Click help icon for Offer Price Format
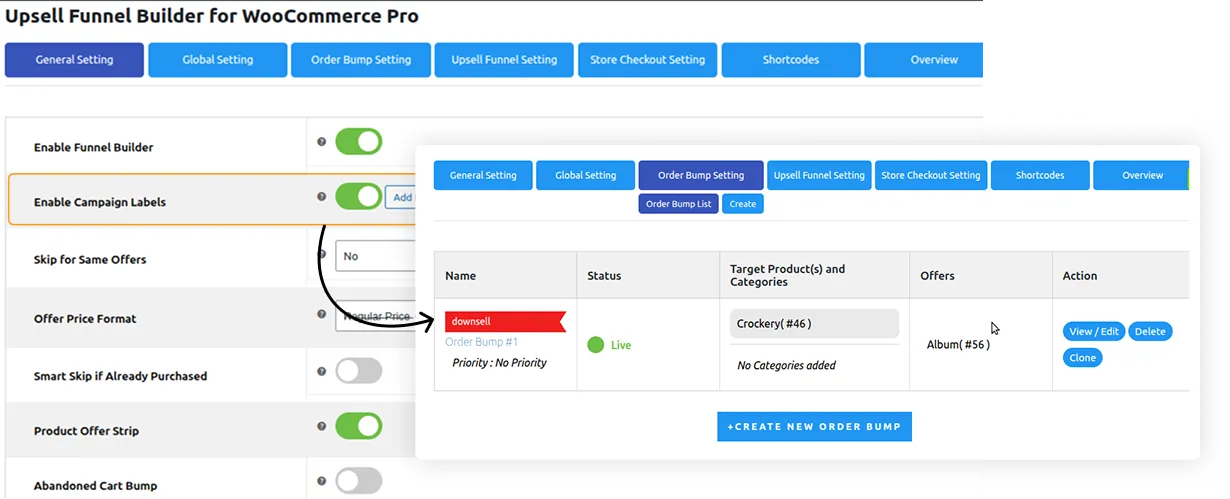This screenshot has height=499, width=1230. pyautogui.click(x=322, y=313)
